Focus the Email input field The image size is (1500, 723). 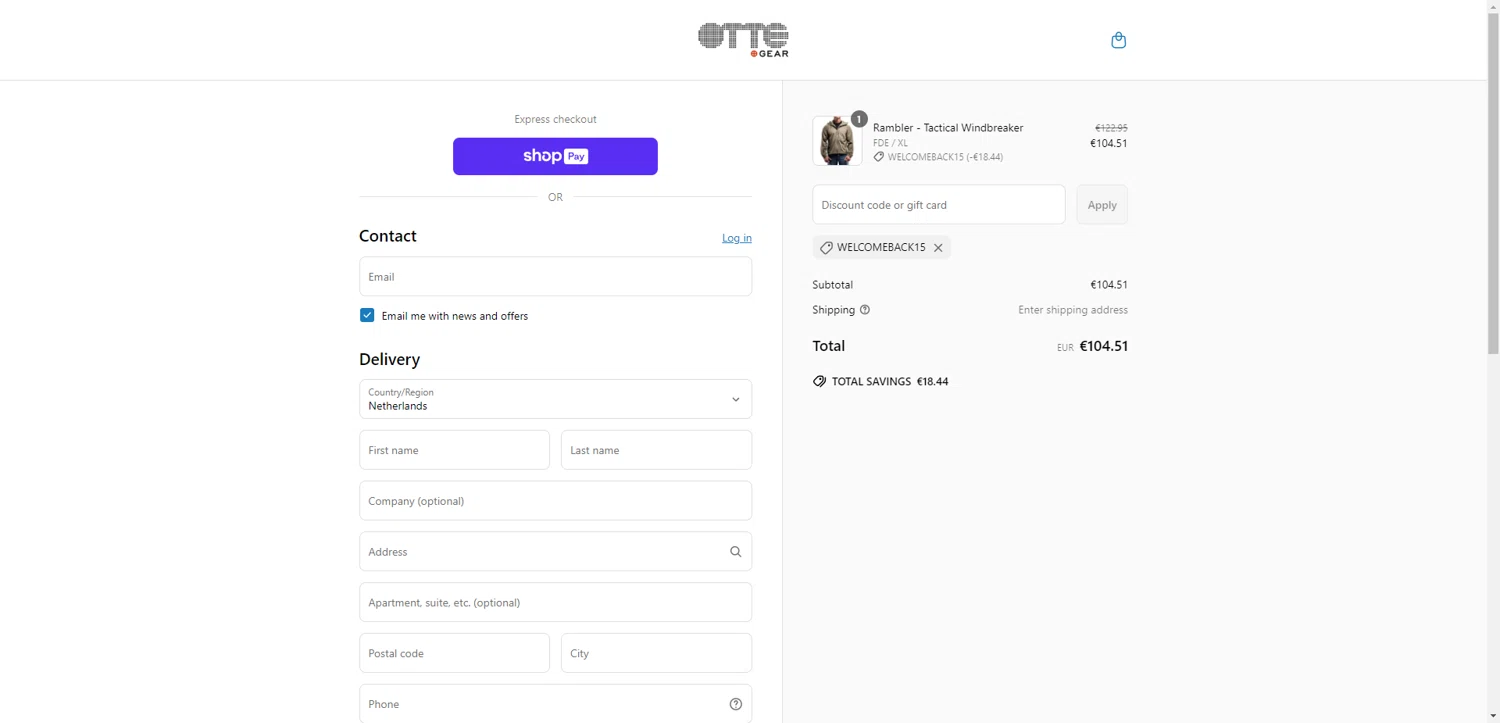tap(555, 276)
